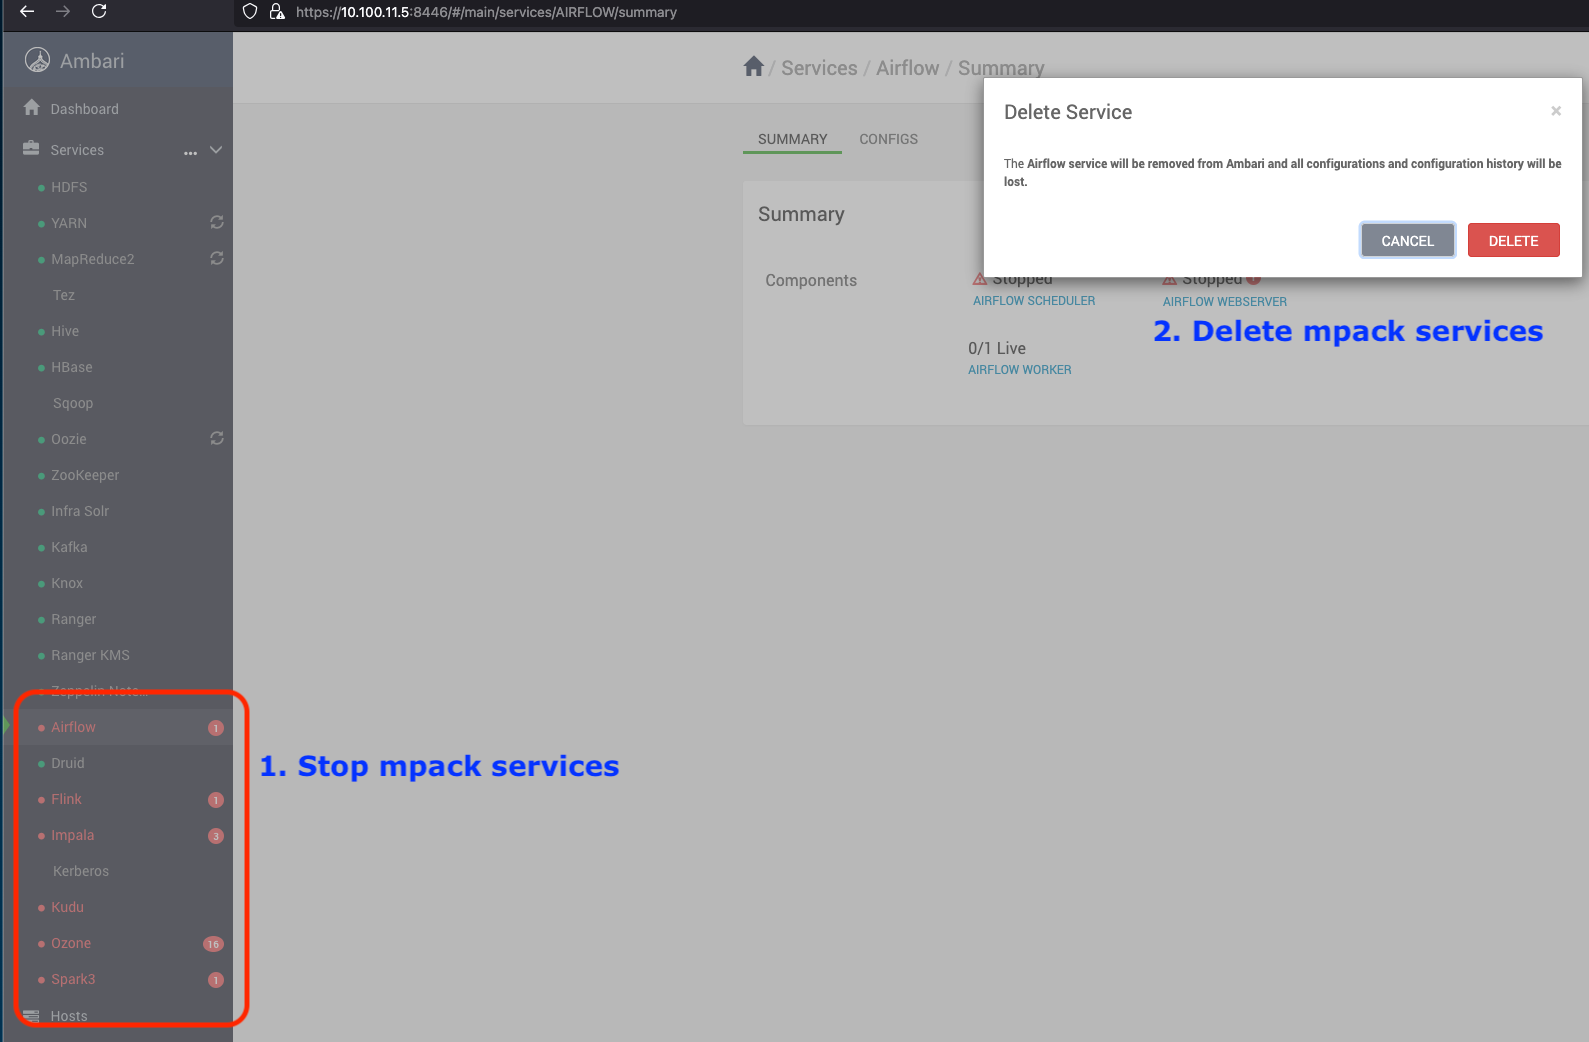Open the Hosts page from sidebar
This screenshot has width=1589, height=1042.
[69, 1016]
